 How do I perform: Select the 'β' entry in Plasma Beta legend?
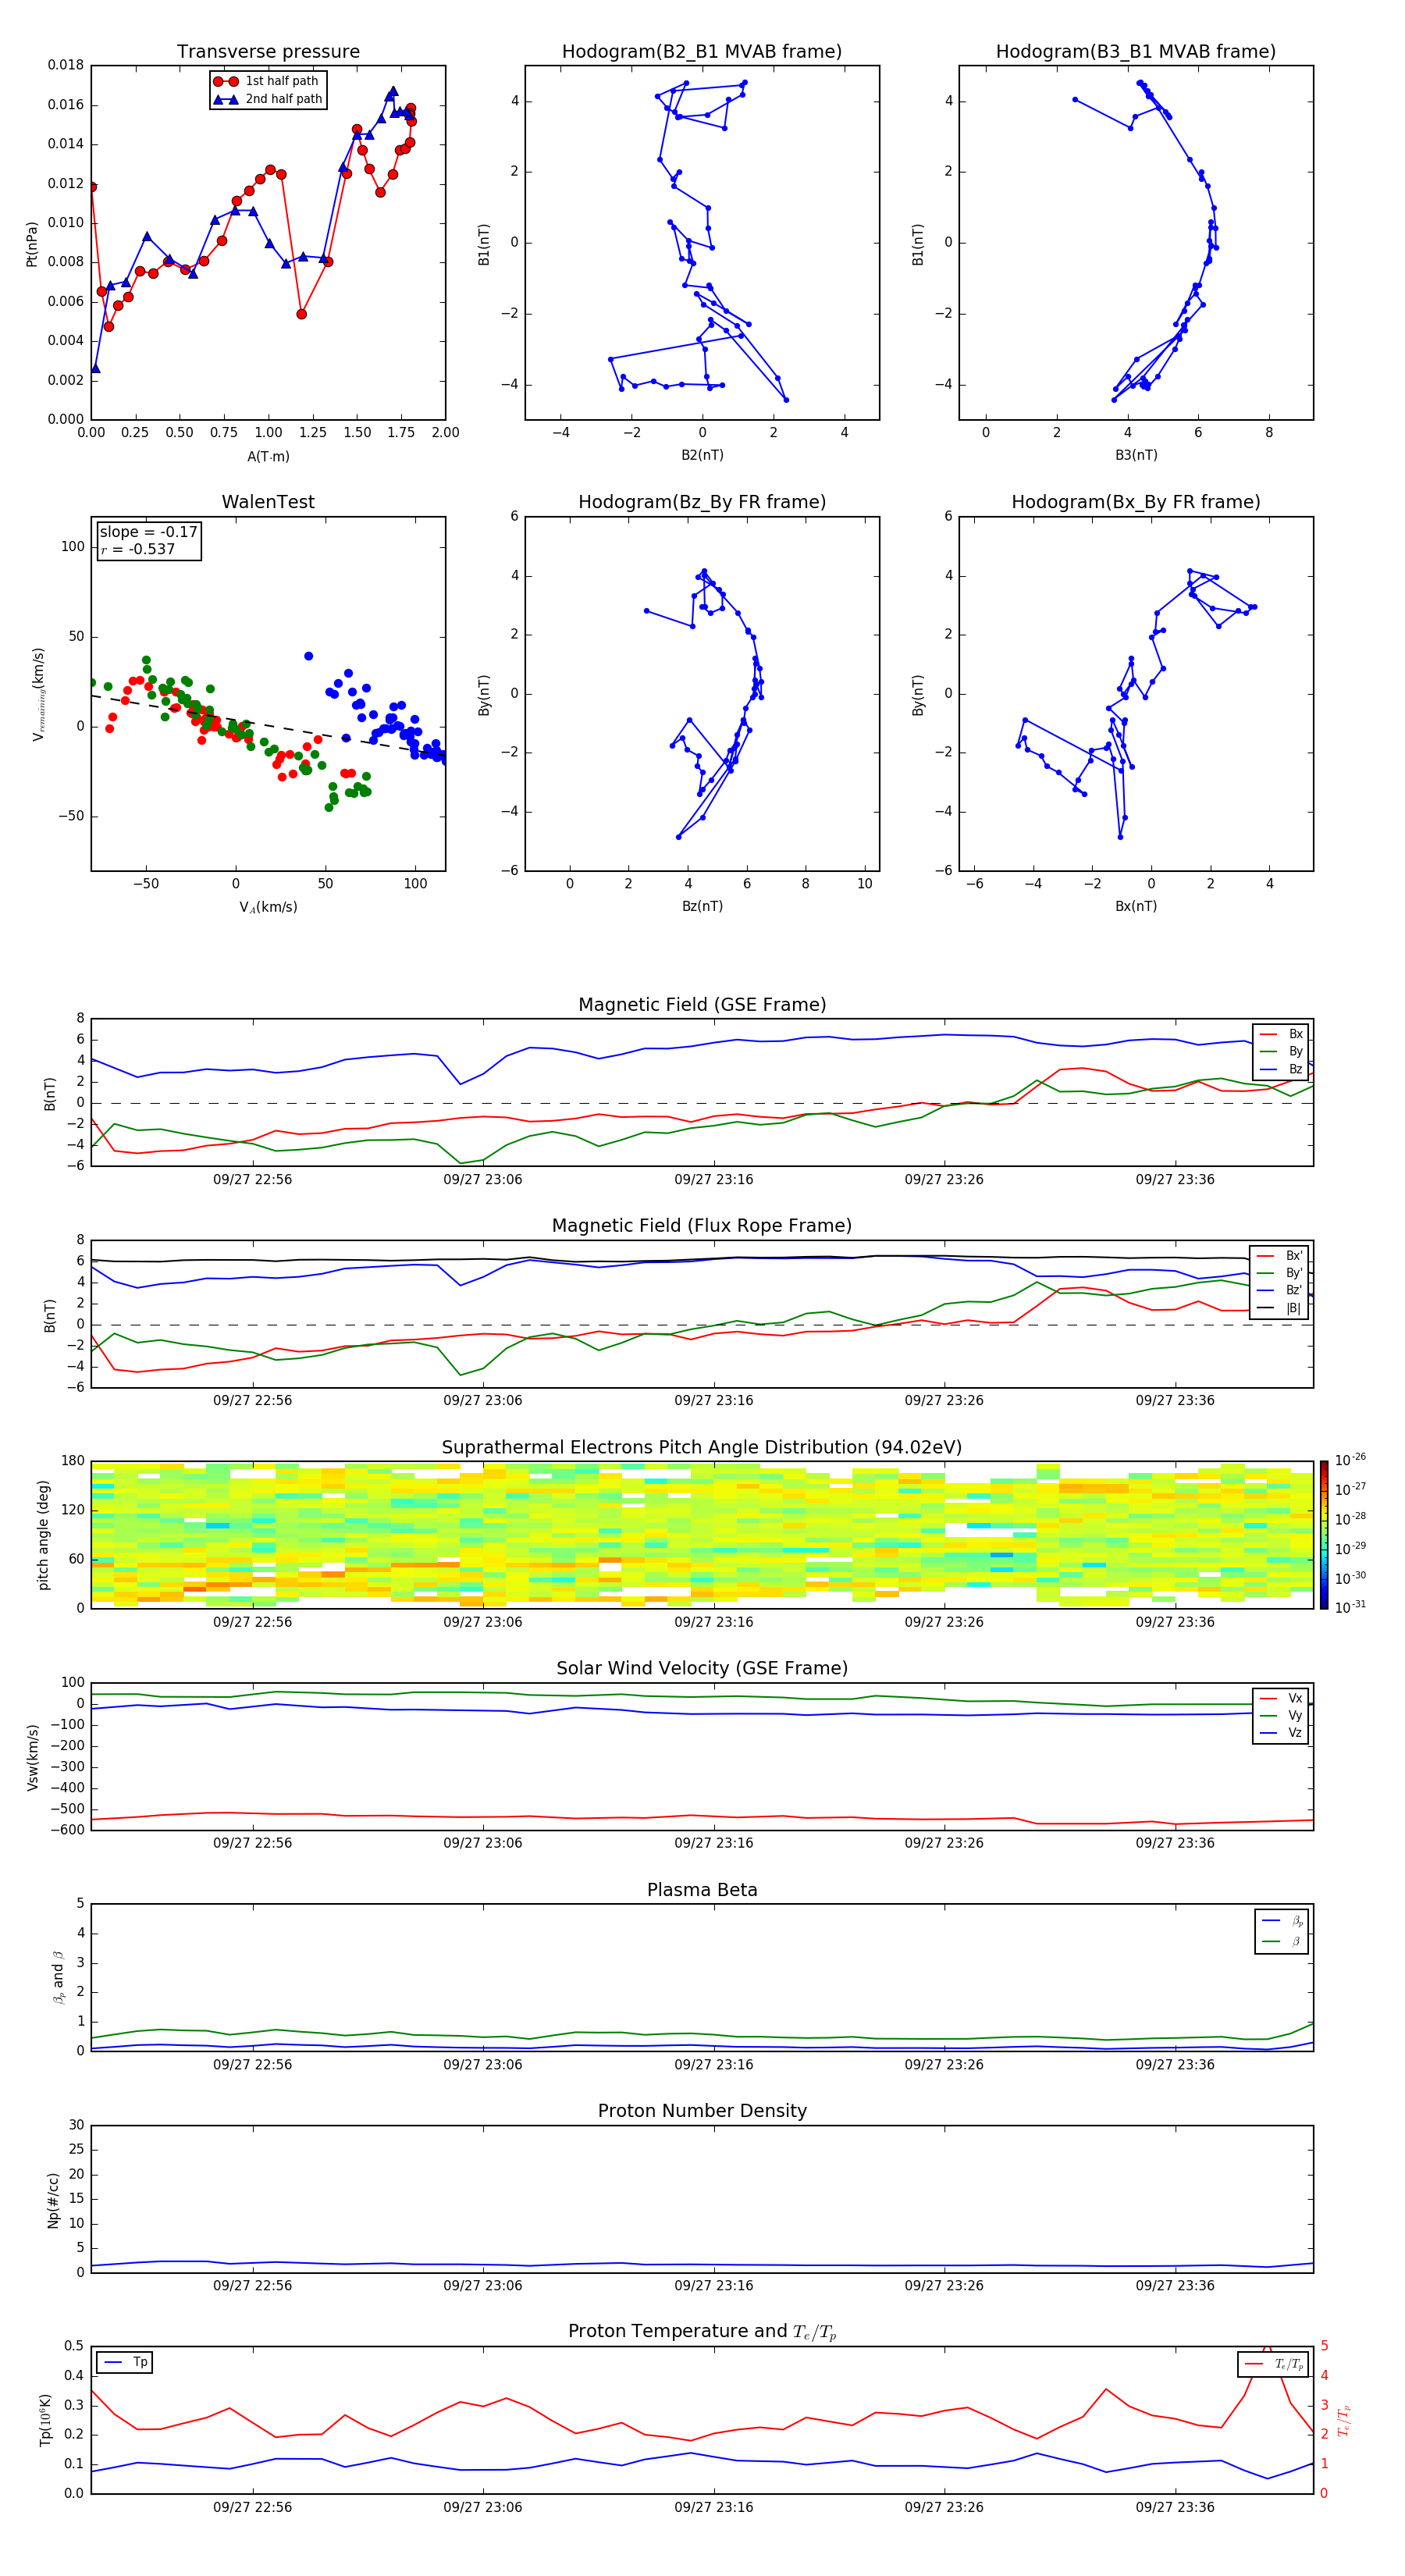tap(1283, 1942)
